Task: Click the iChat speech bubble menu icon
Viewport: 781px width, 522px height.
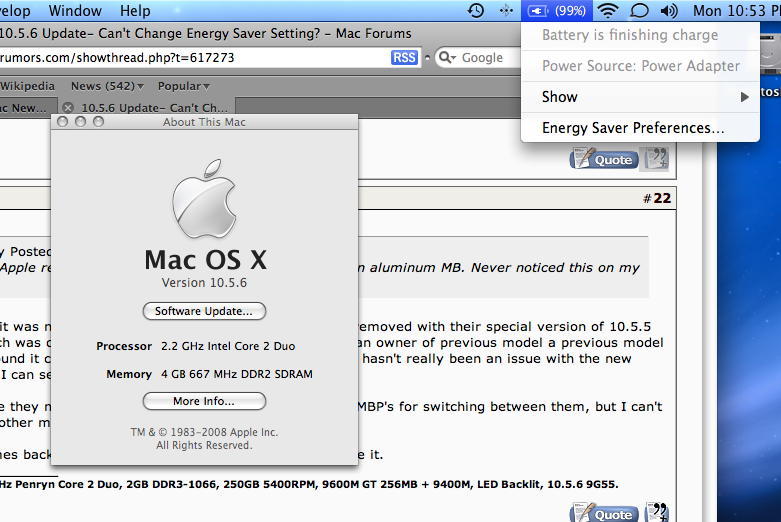Action: [x=639, y=10]
